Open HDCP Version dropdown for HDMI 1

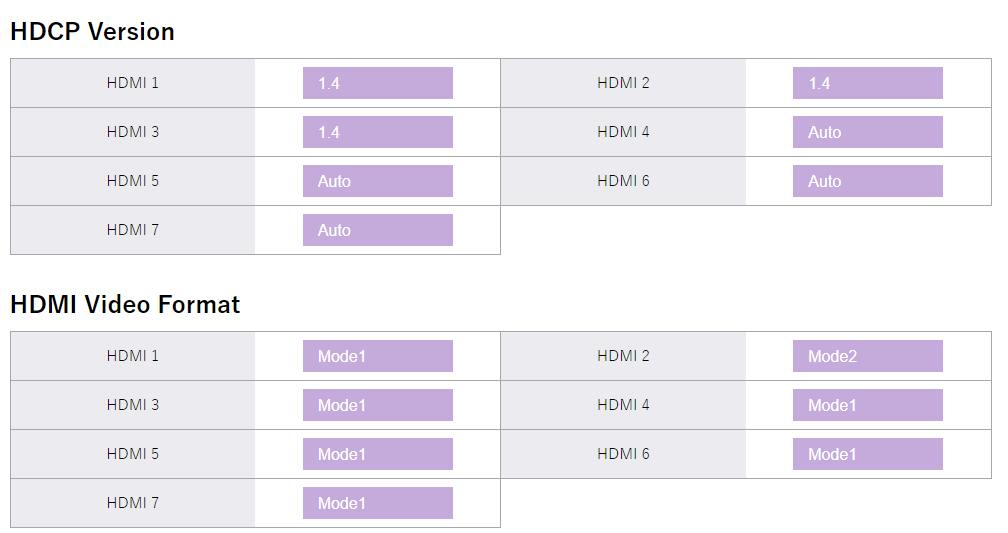[377, 83]
